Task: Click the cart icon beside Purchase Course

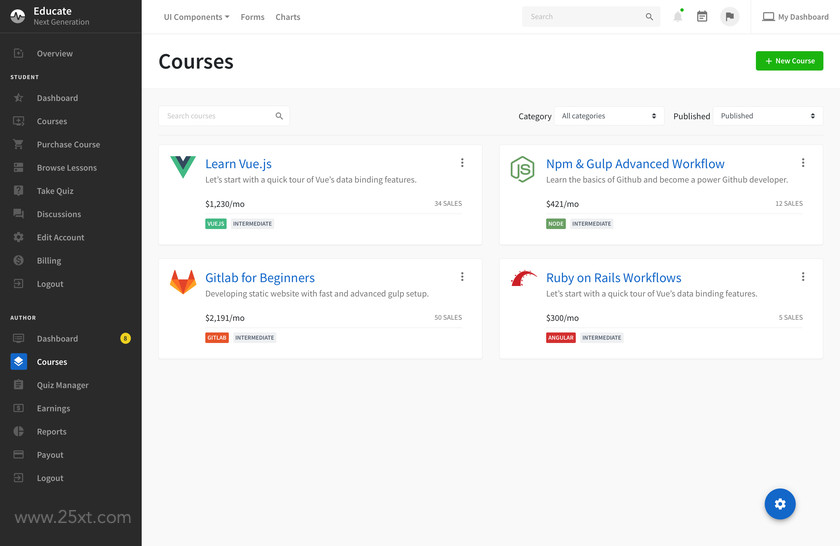Action: pyautogui.click(x=19, y=144)
